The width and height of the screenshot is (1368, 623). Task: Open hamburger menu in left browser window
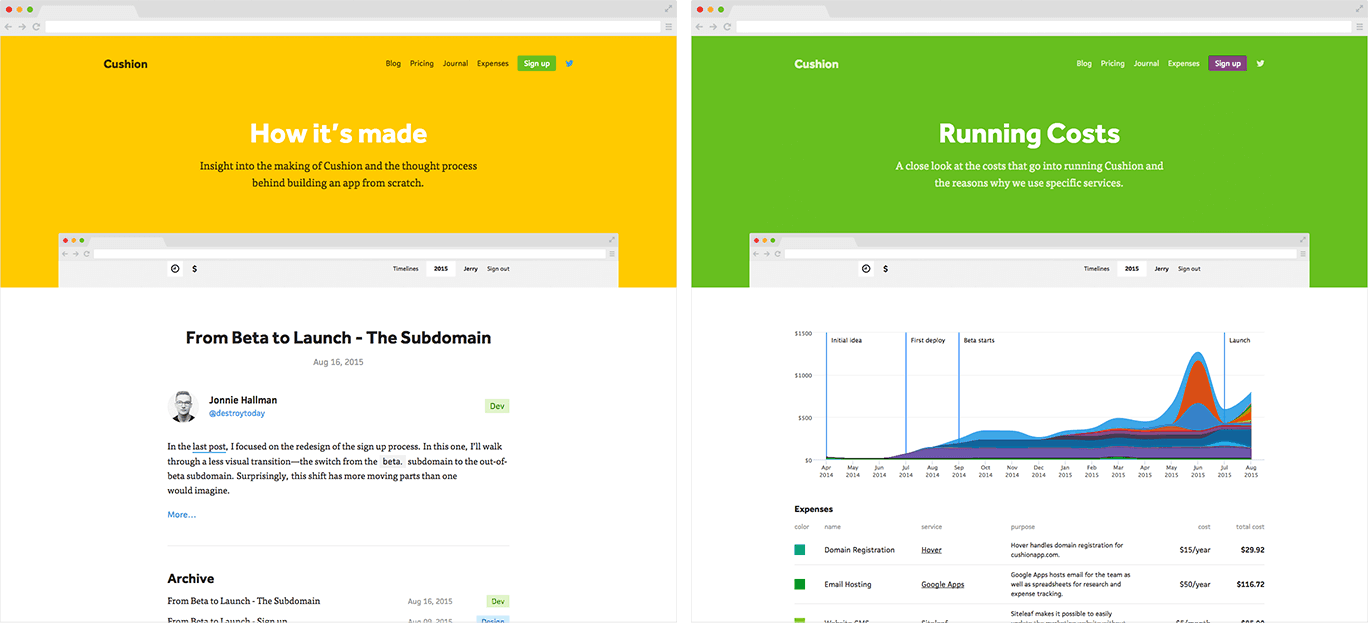(x=668, y=26)
